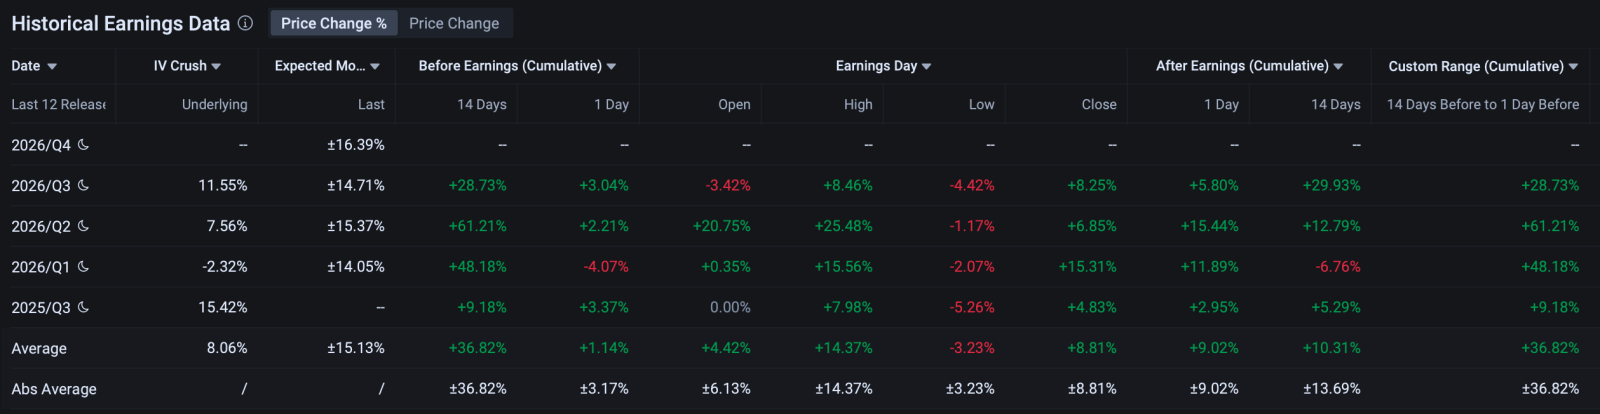
Task: Click the 0.00% open value
Action: click(730, 307)
